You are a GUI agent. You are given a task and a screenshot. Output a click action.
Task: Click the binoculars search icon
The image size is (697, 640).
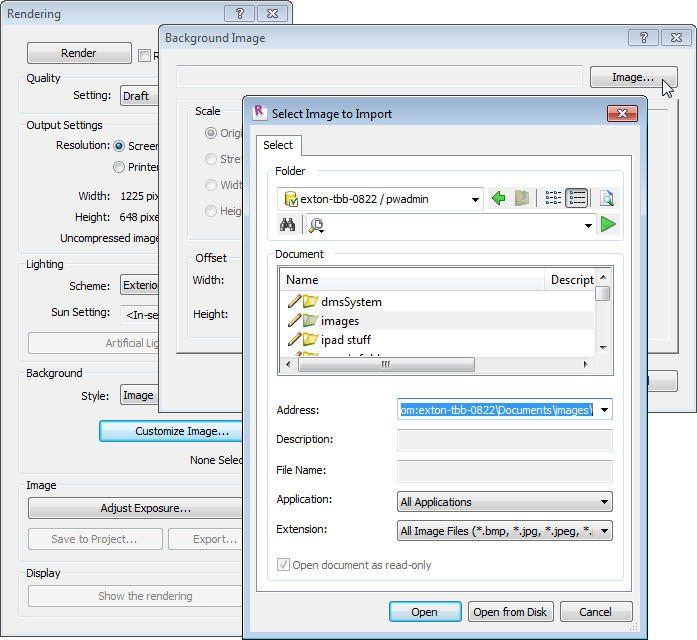pyautogui.click(x=286, y=225)
